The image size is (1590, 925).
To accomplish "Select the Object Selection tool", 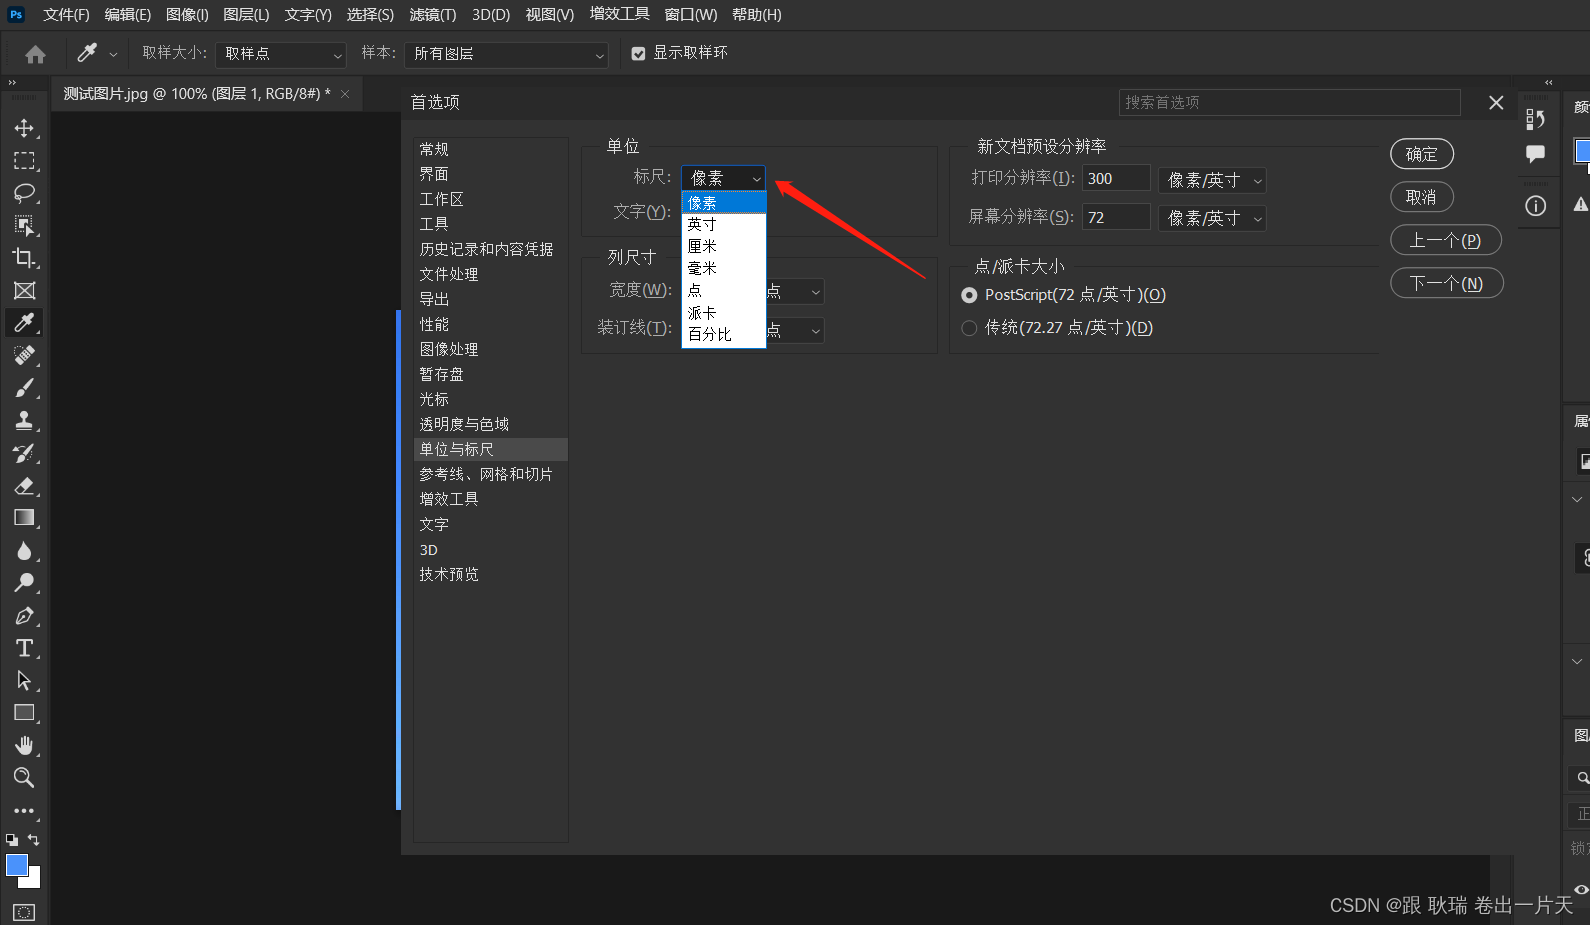I will [24, 225].
